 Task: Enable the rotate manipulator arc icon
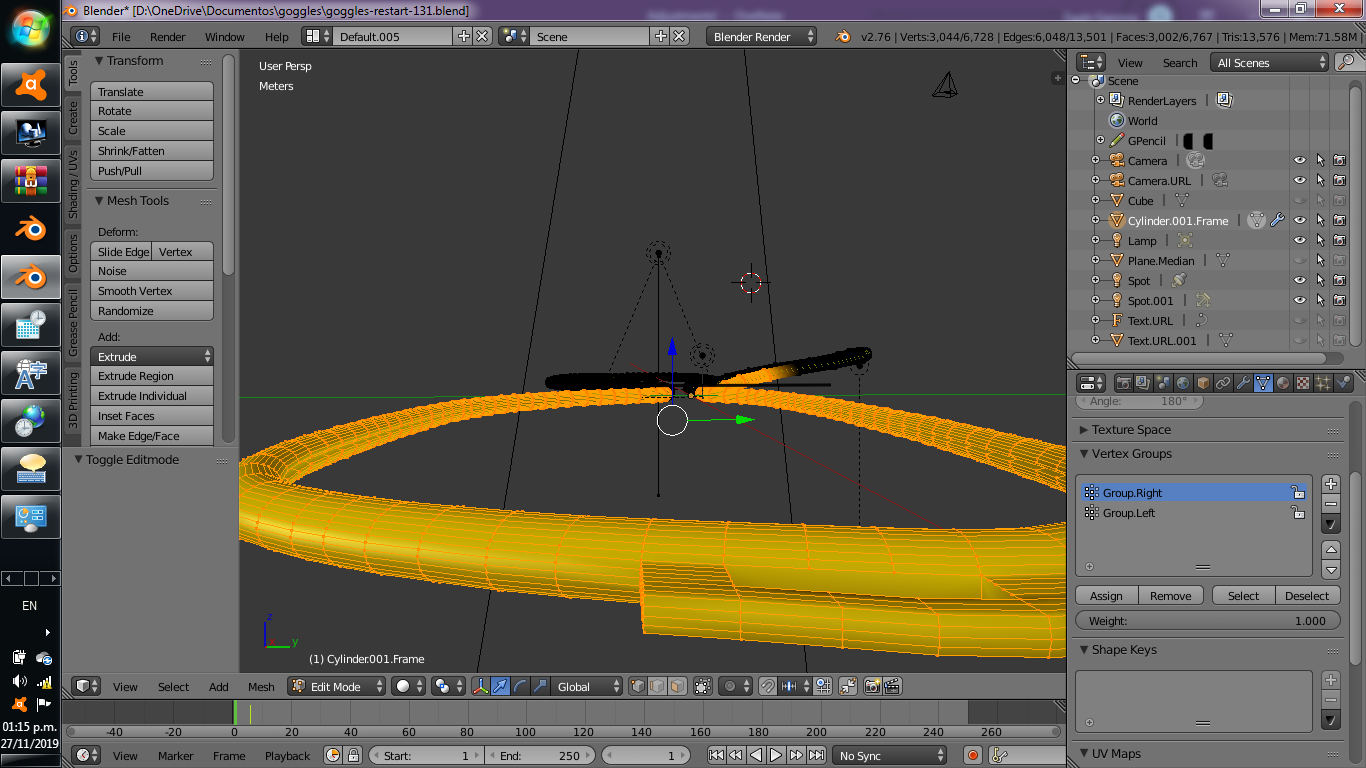click(x=520, y=686)
